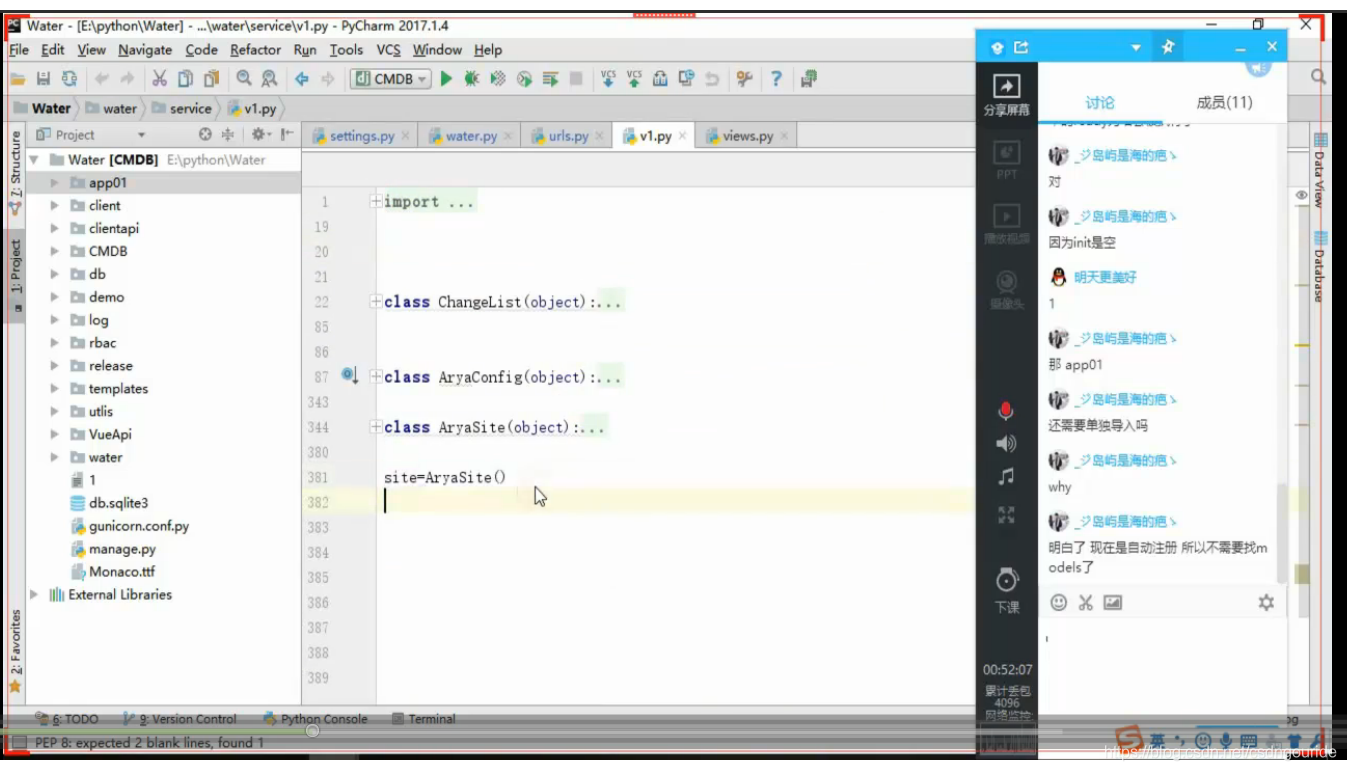Screen dimensions: 1347x771
Task: Expand the folded import block
Action: [376, 202]
